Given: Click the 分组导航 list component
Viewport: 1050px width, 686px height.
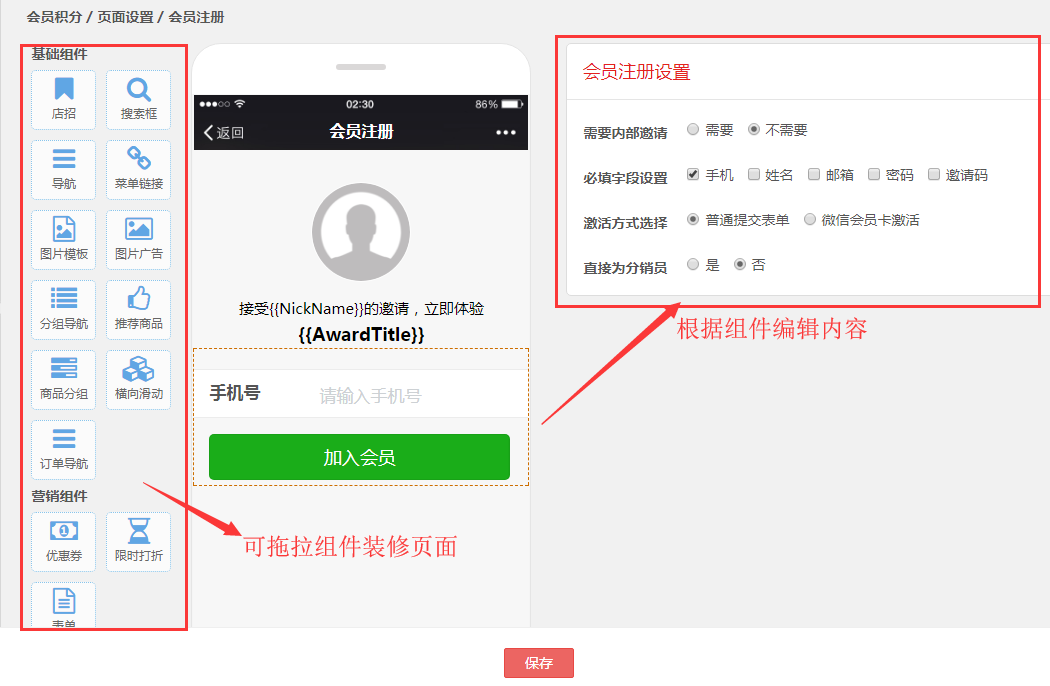Looking at the screenshot, I should tap(64, 310).
